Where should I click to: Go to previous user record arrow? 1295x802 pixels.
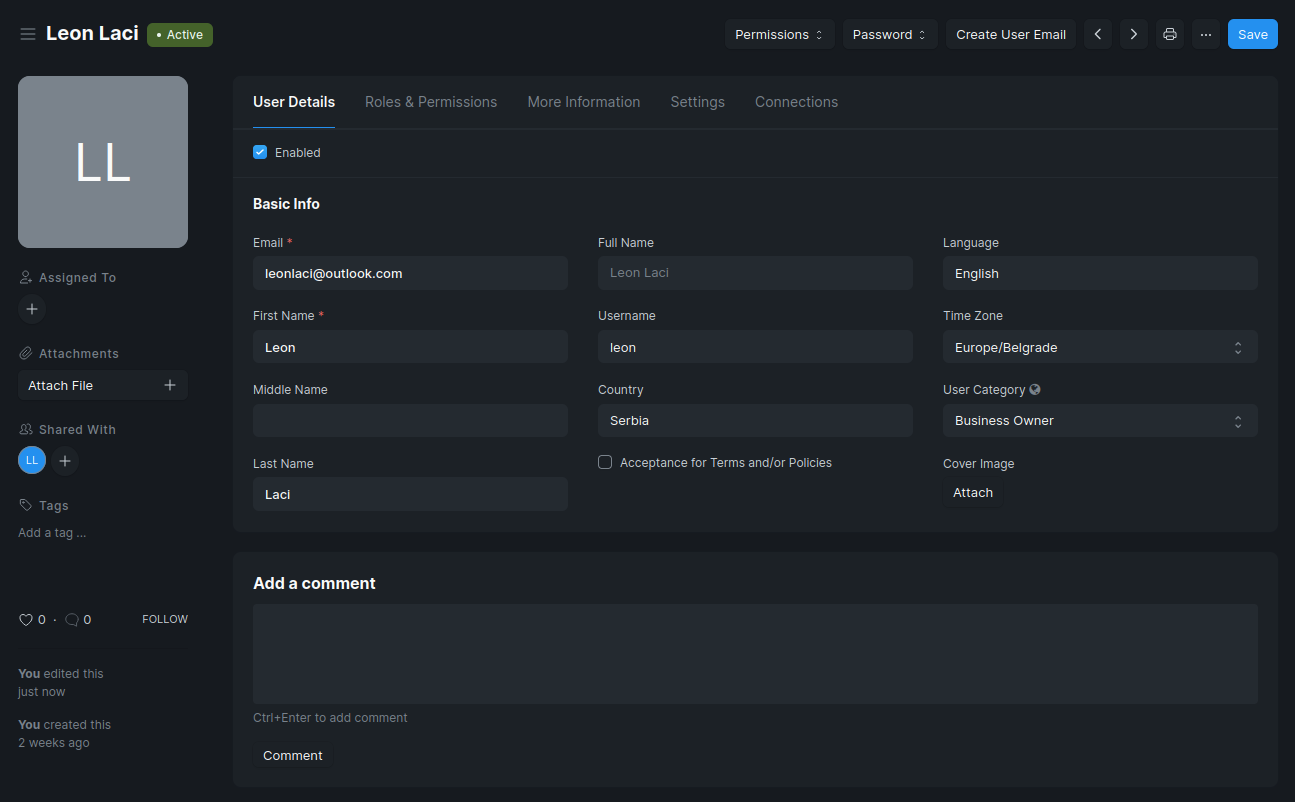pos(1098,34)
